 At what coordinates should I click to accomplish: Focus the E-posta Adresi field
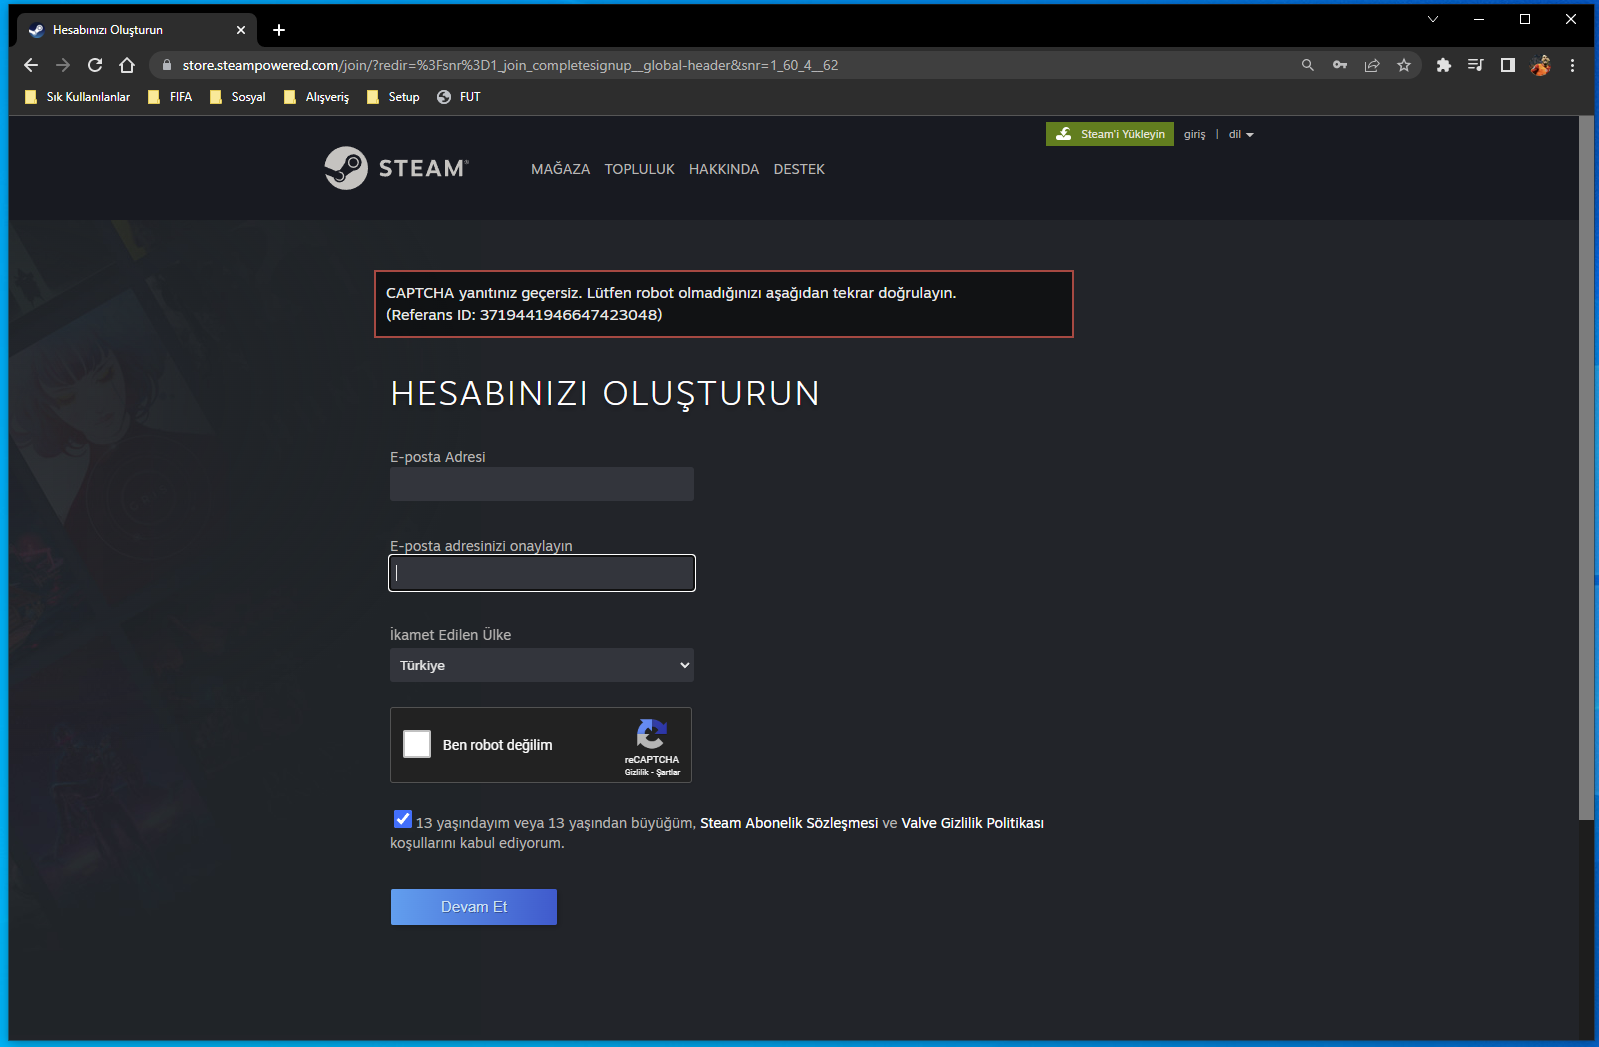(x=542, y=484)
